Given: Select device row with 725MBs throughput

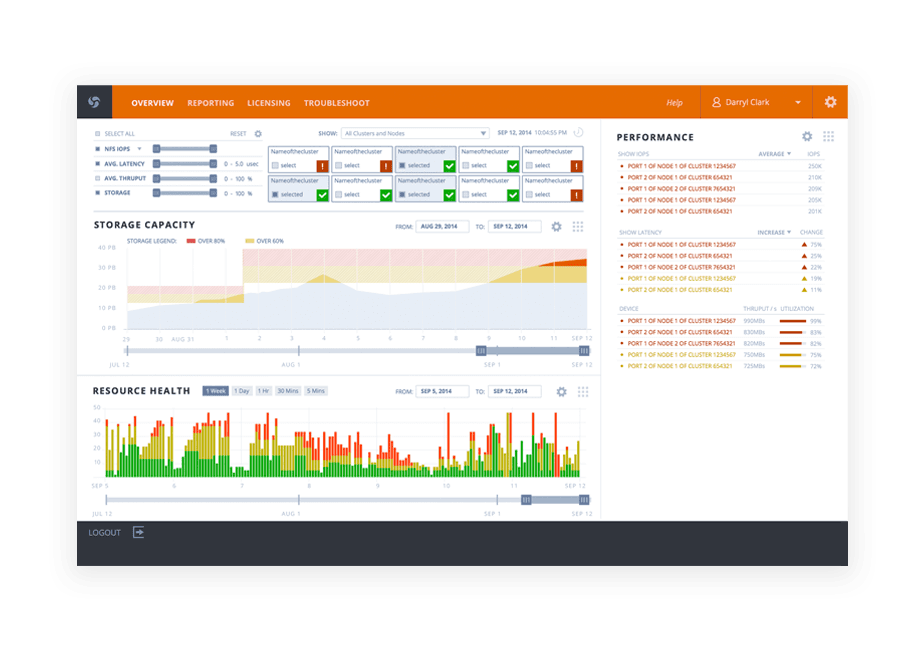Looking at the screenshot, I should [721, 366].
